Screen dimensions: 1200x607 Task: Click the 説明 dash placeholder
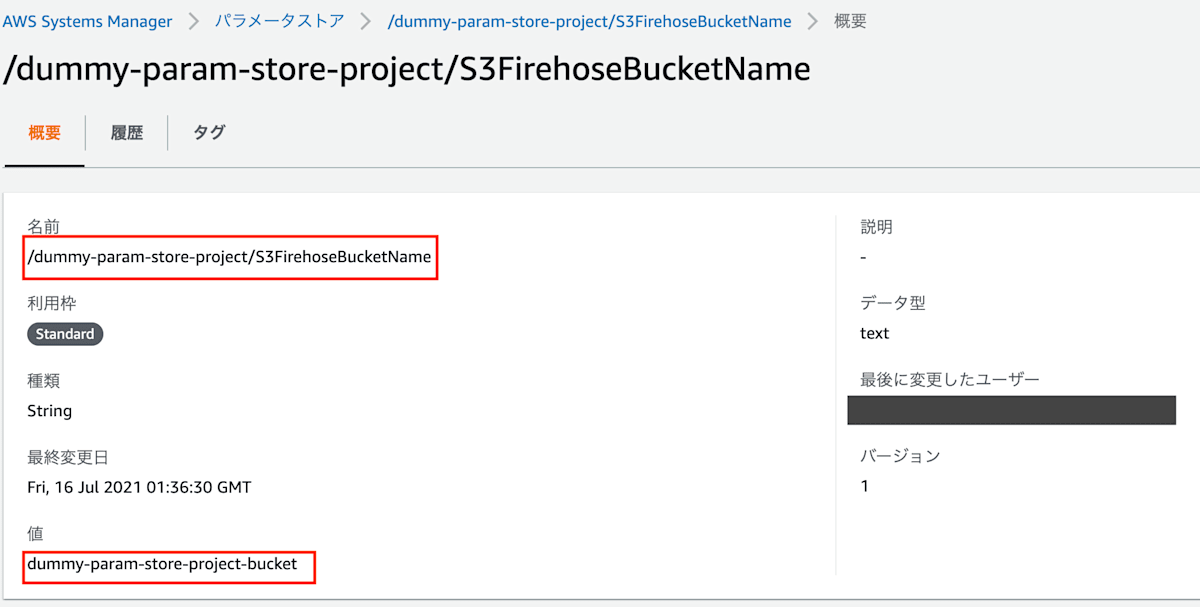(864, 257)
